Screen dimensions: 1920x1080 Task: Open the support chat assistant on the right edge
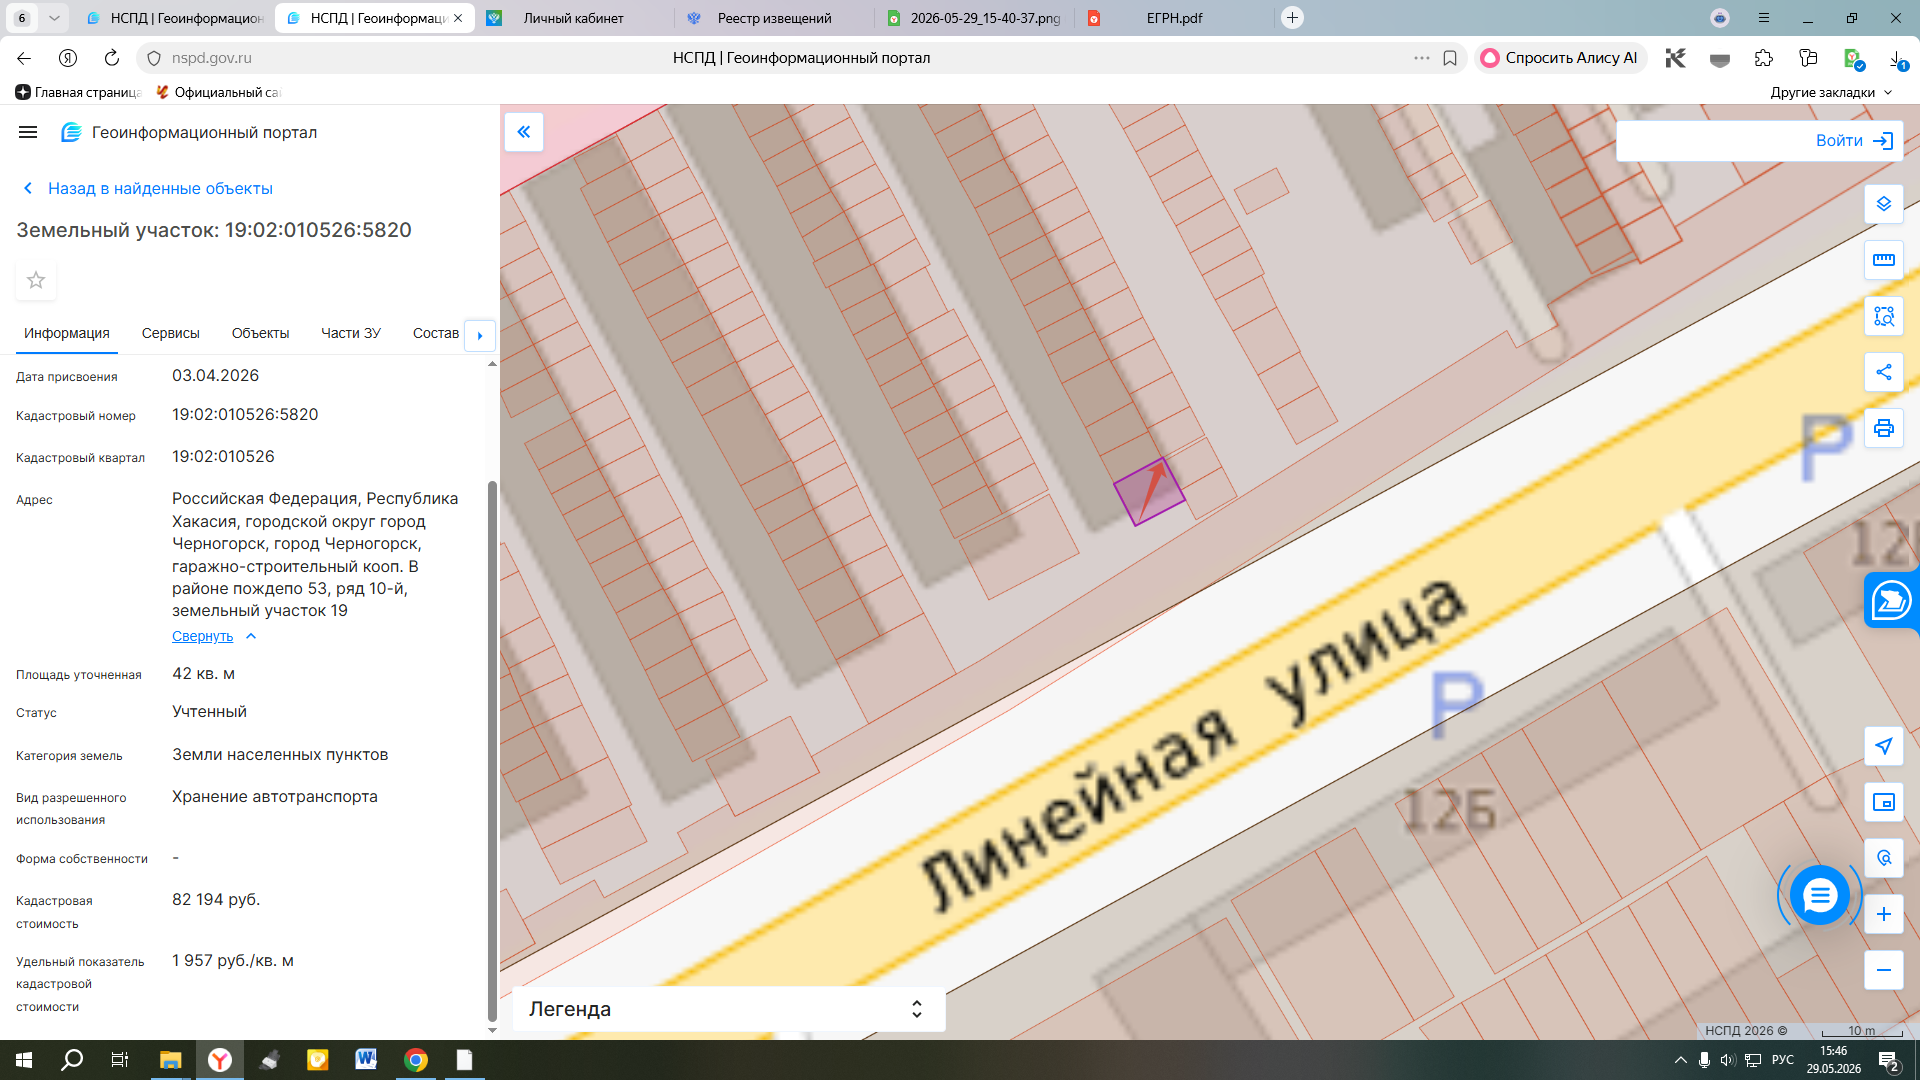point(1891,601)
